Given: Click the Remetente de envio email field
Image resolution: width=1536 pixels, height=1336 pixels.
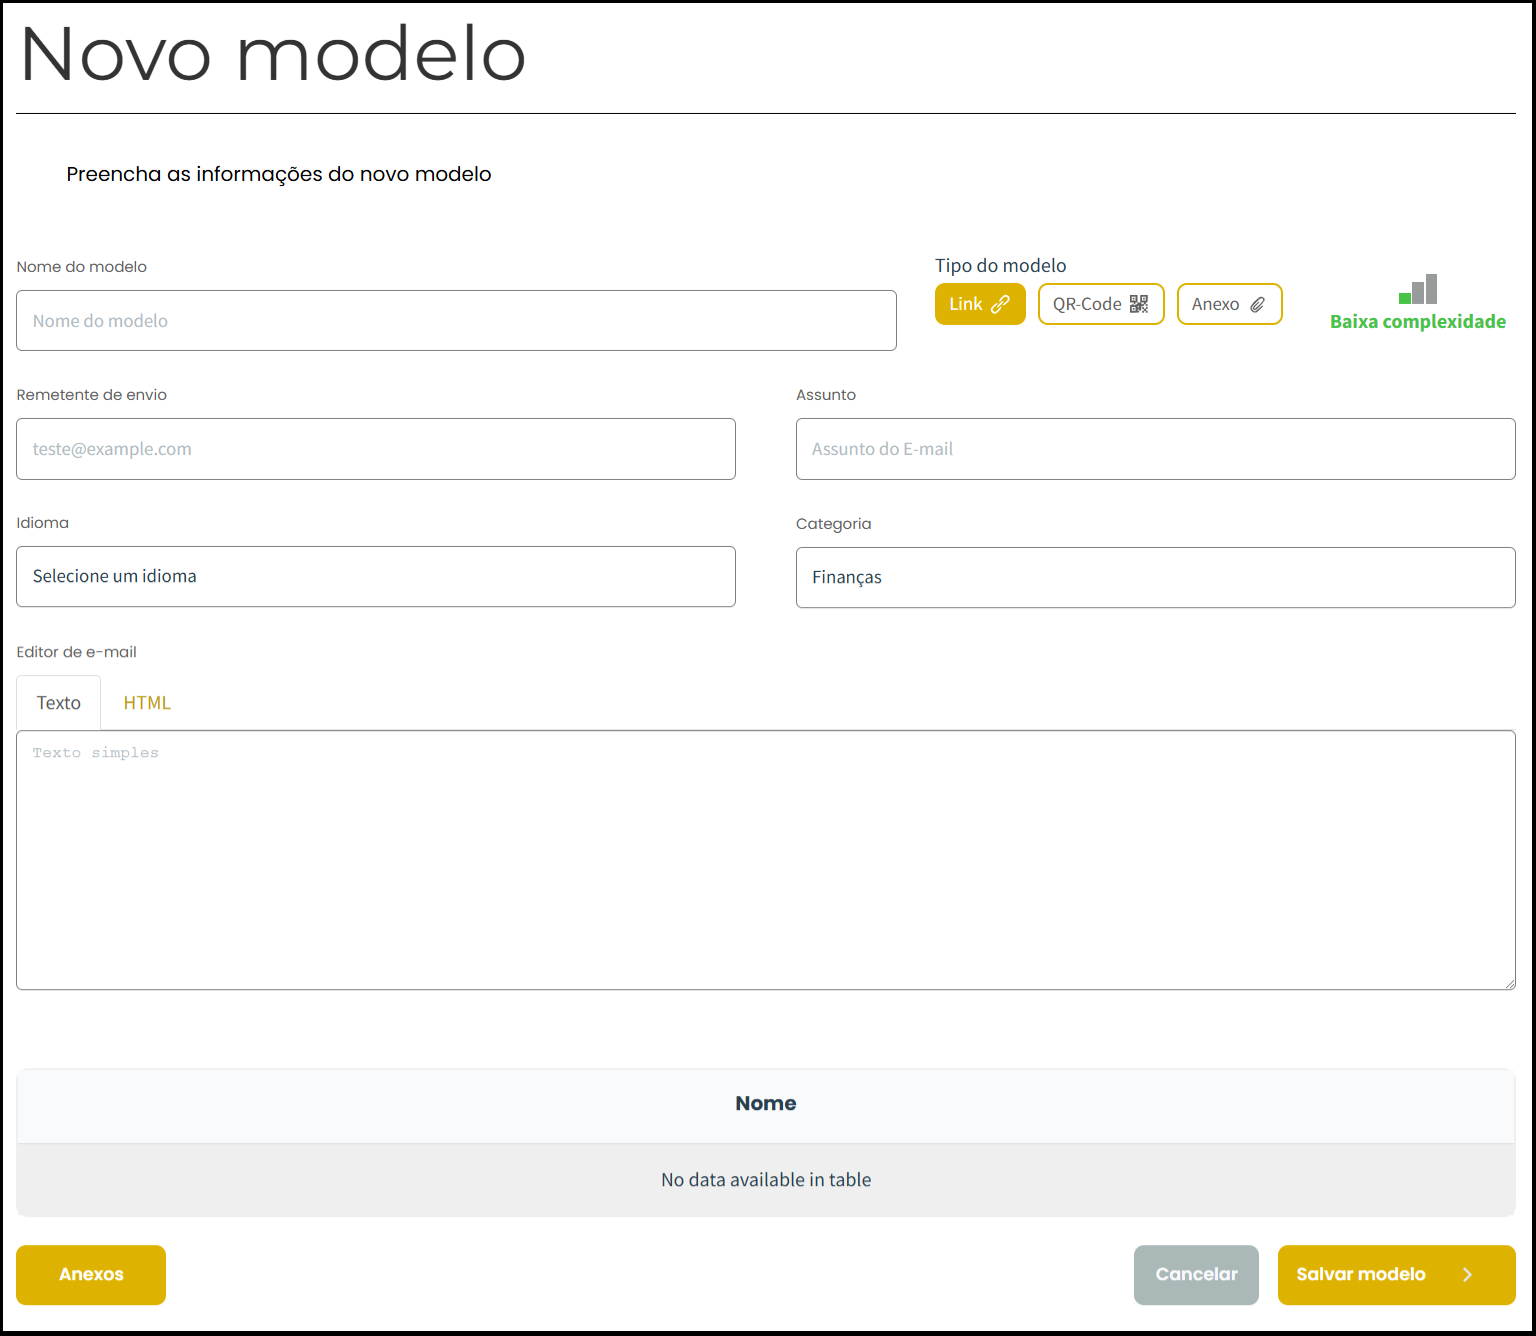Looking at the screenshot, I should click(x=375, y=448).
